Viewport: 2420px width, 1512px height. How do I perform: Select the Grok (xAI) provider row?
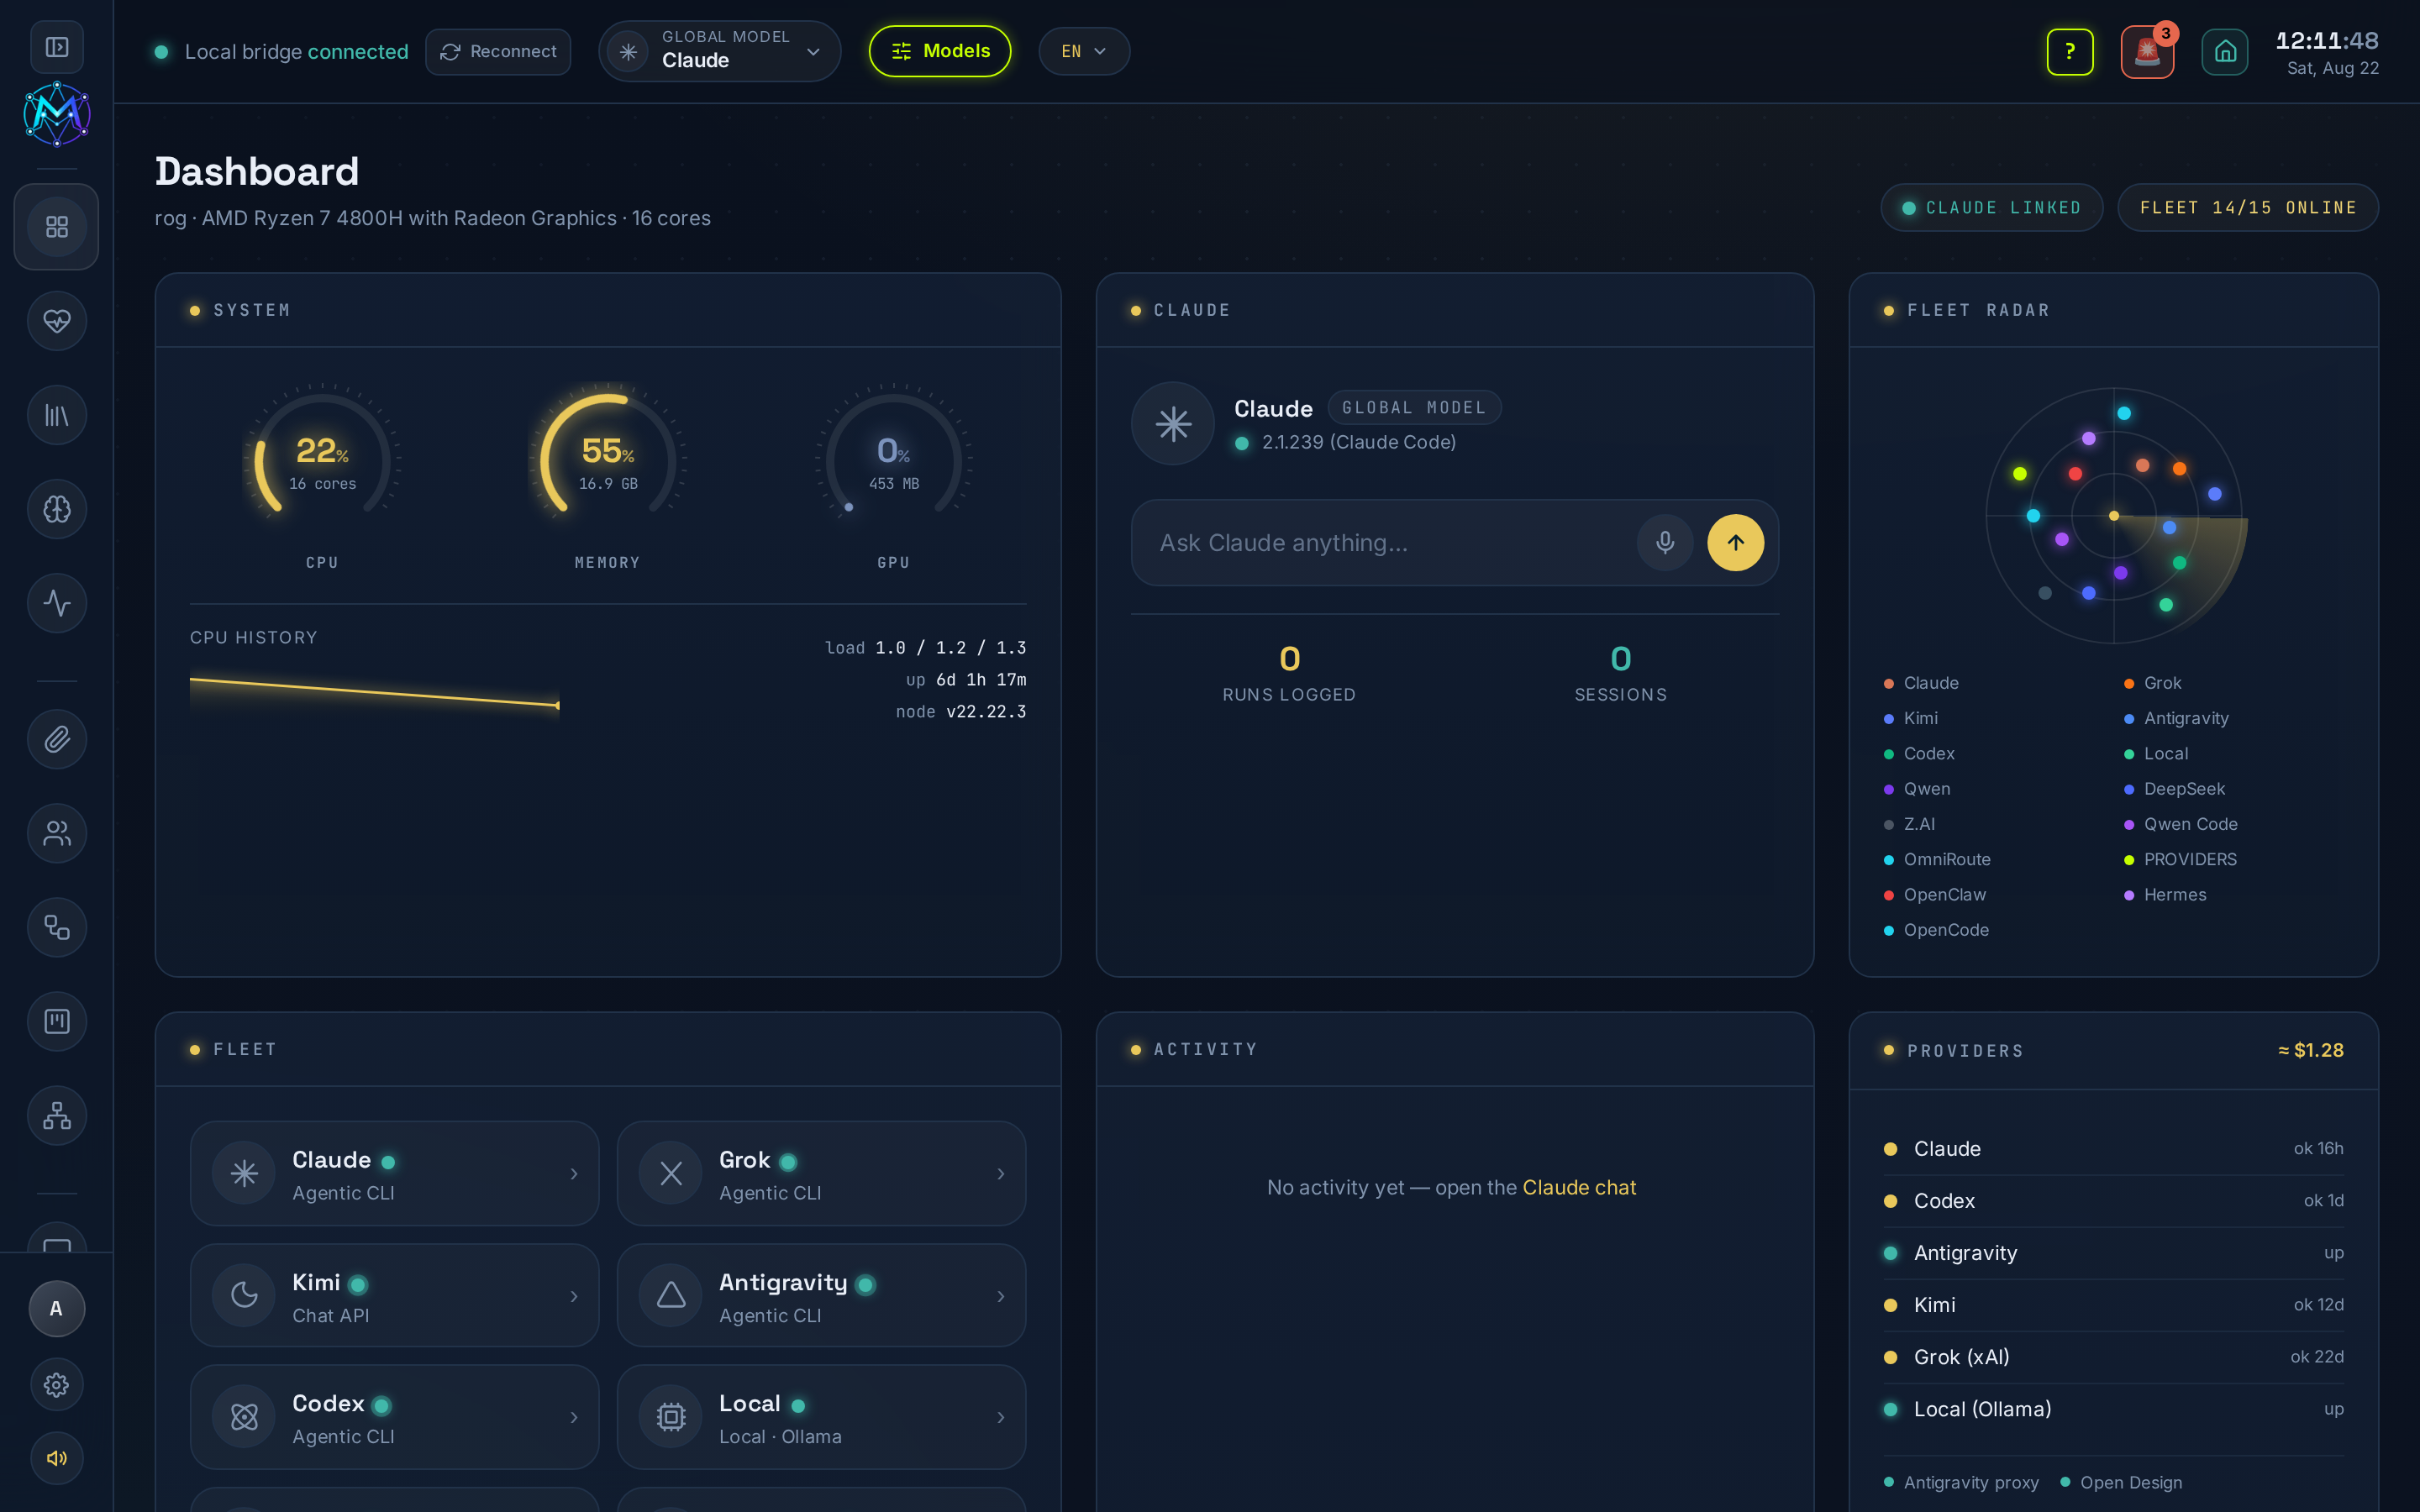(2113, 1357)
